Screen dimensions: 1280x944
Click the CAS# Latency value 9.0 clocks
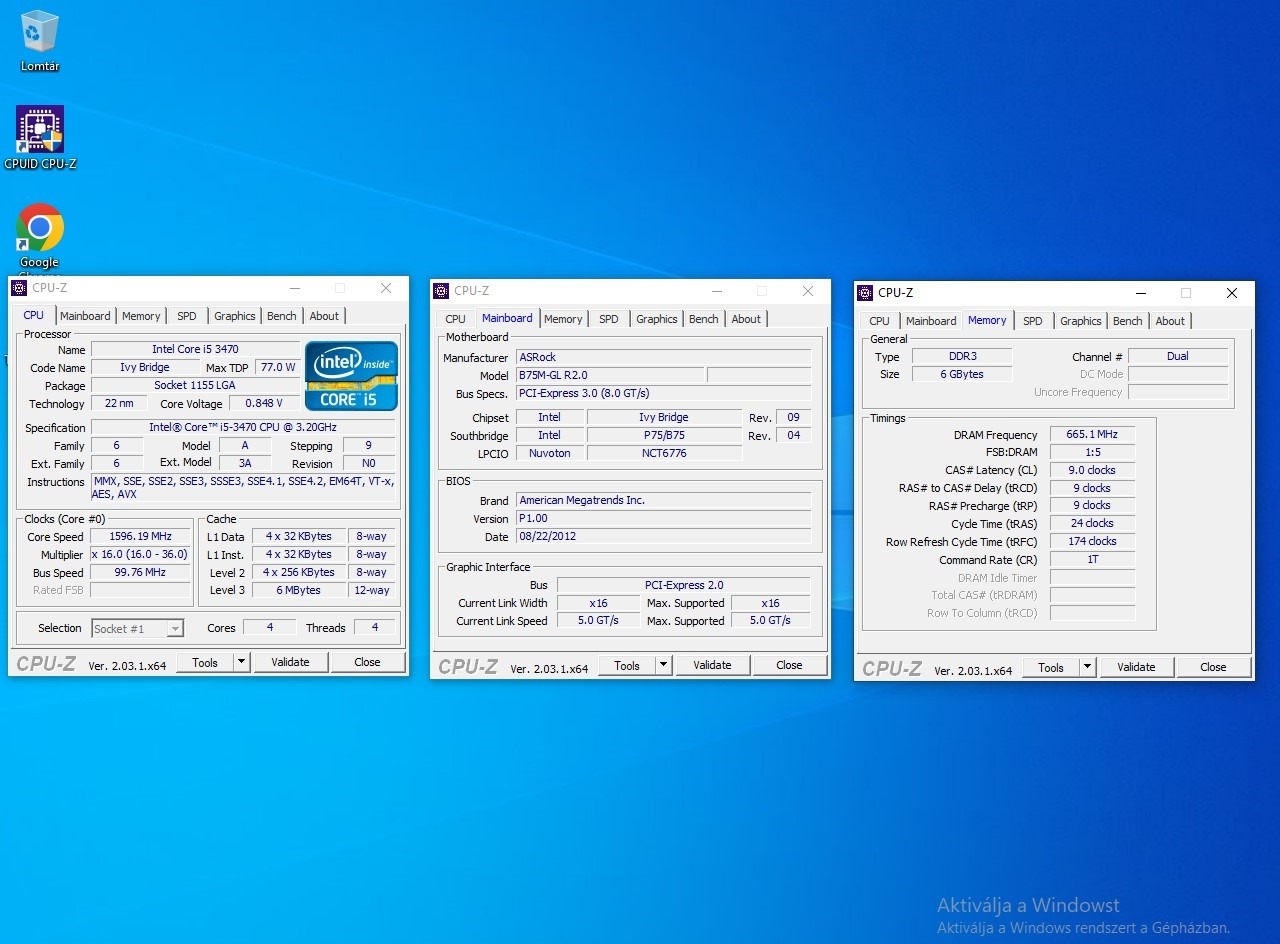[x=1092, y=470]
